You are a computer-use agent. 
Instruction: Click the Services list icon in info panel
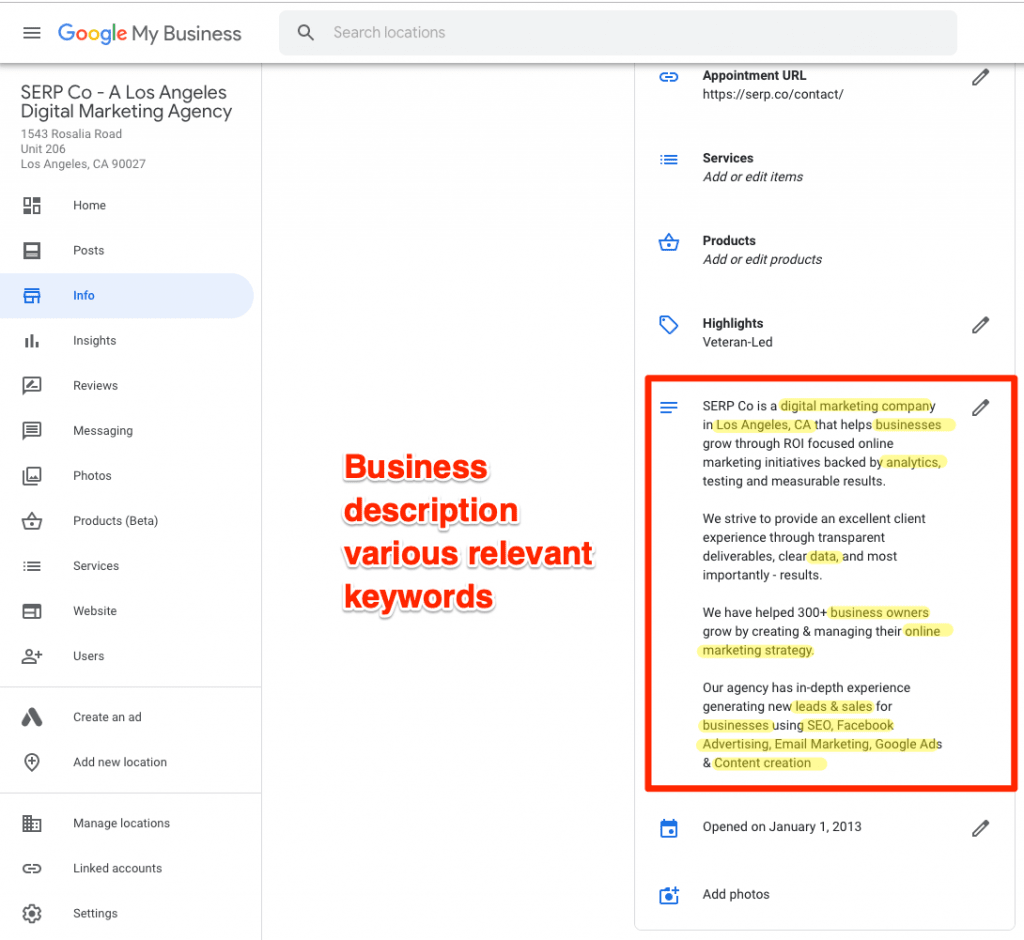pos(669,159)
